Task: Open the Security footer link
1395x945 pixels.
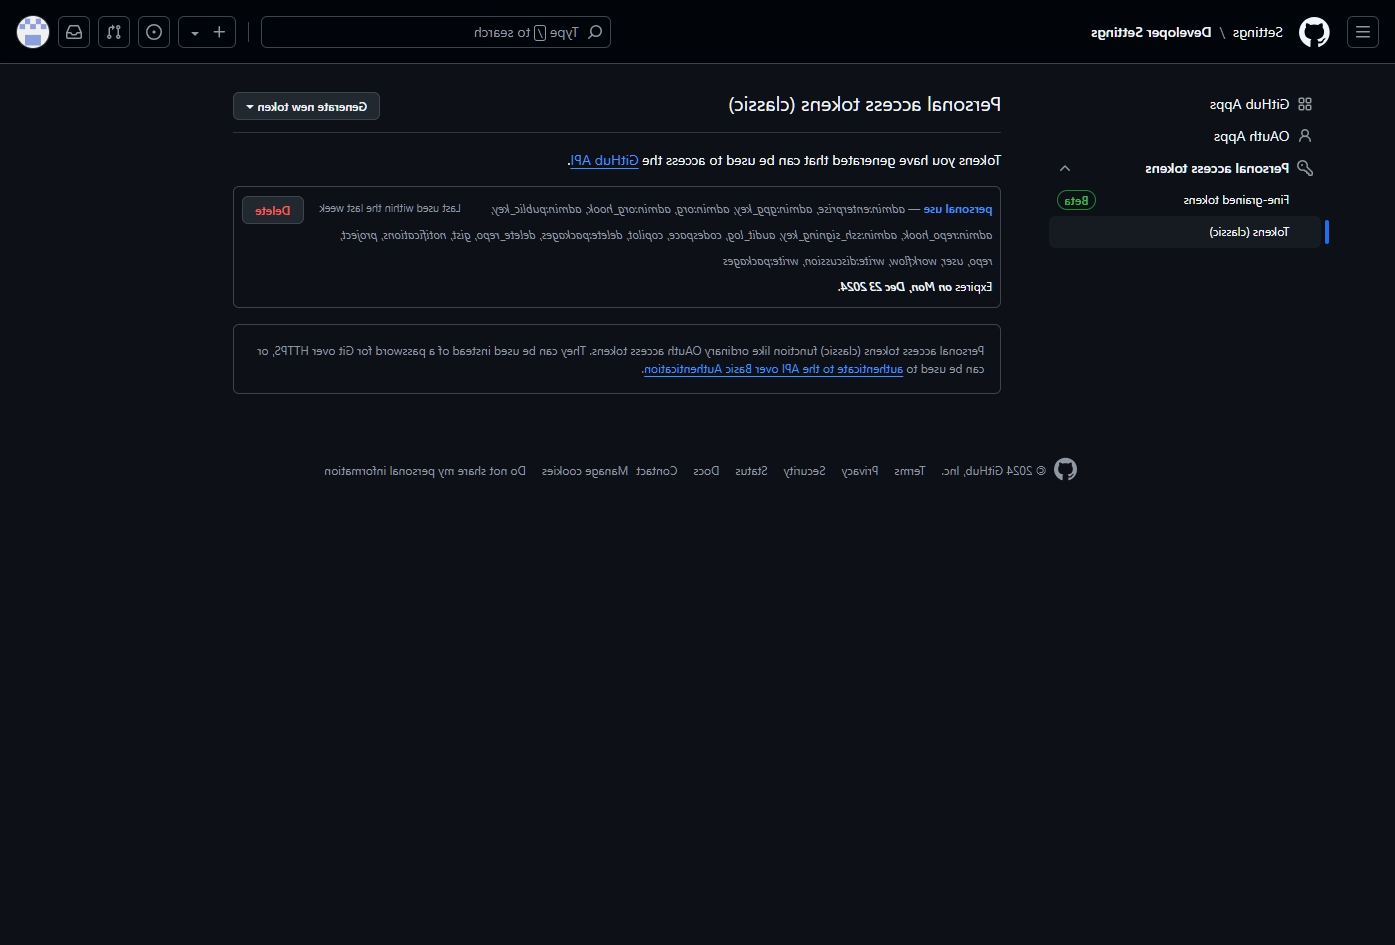Action: click(x=804, y=471)
